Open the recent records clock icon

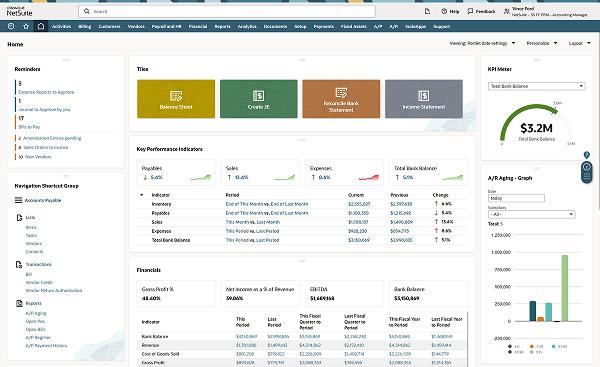[x=11, y=26]
